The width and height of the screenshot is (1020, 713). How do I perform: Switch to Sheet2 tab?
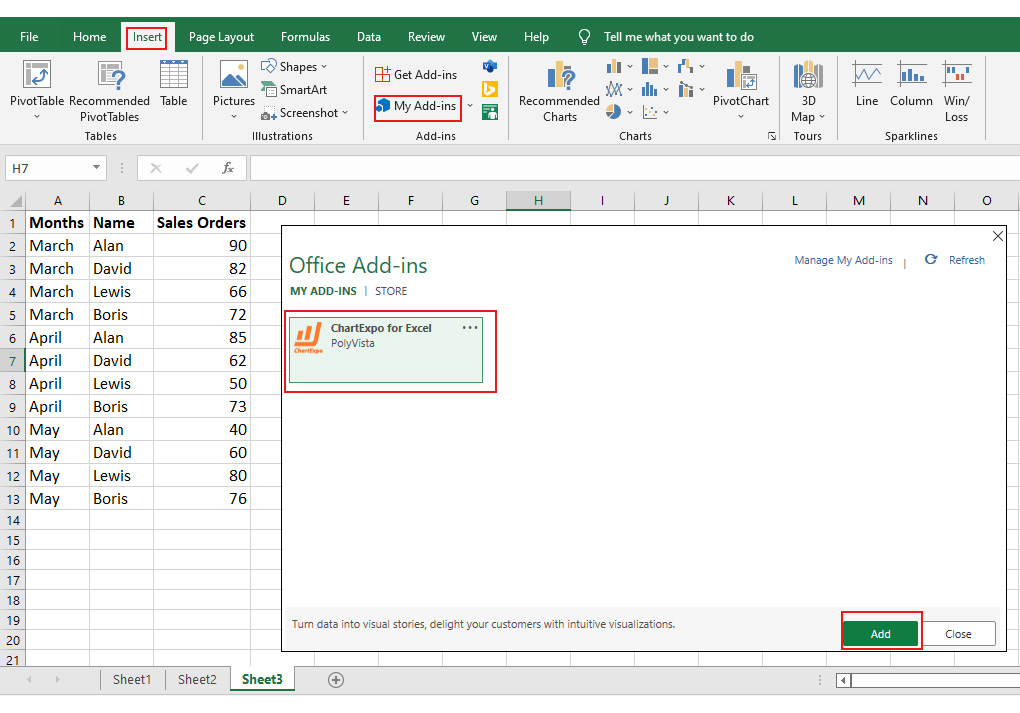[x=197, y=680]
